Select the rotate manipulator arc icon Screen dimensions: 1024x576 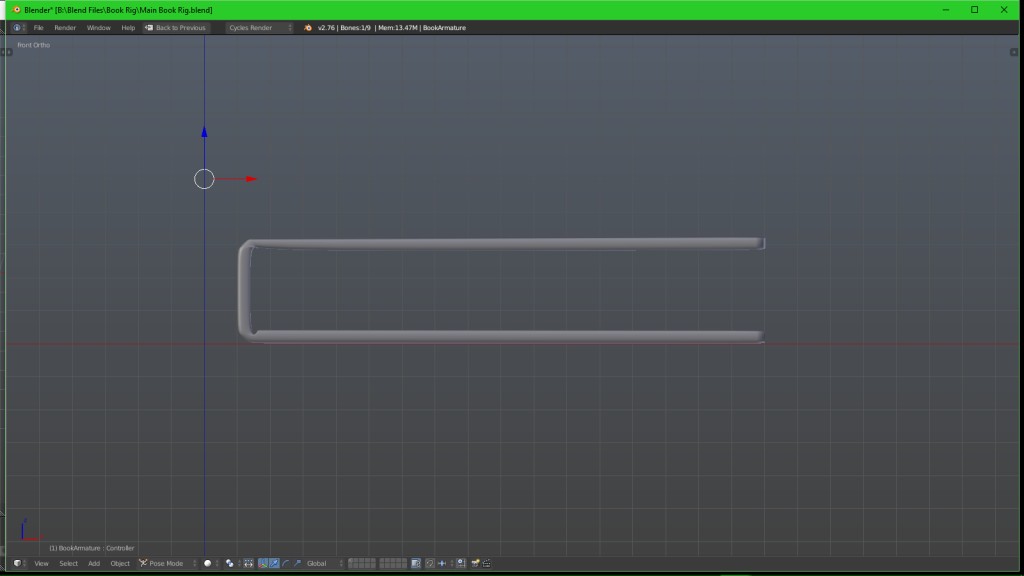pos(286,563)
